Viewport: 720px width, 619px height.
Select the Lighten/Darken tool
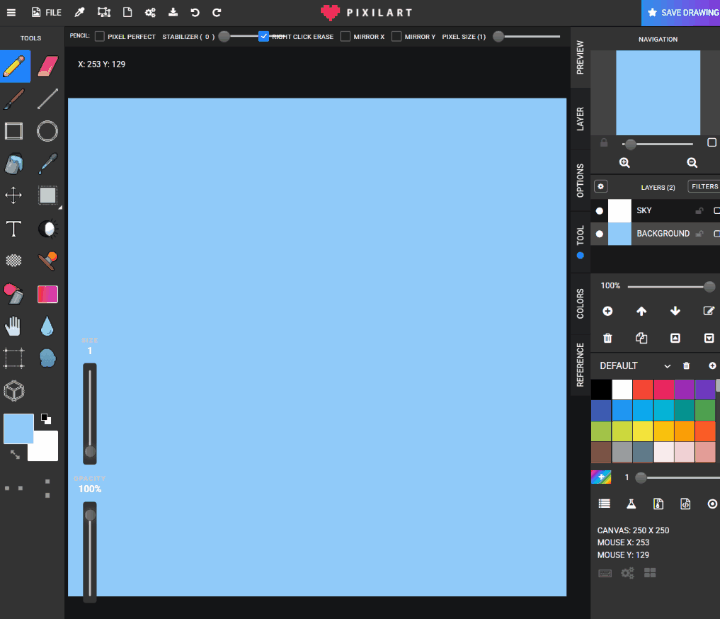coord(48,228)
